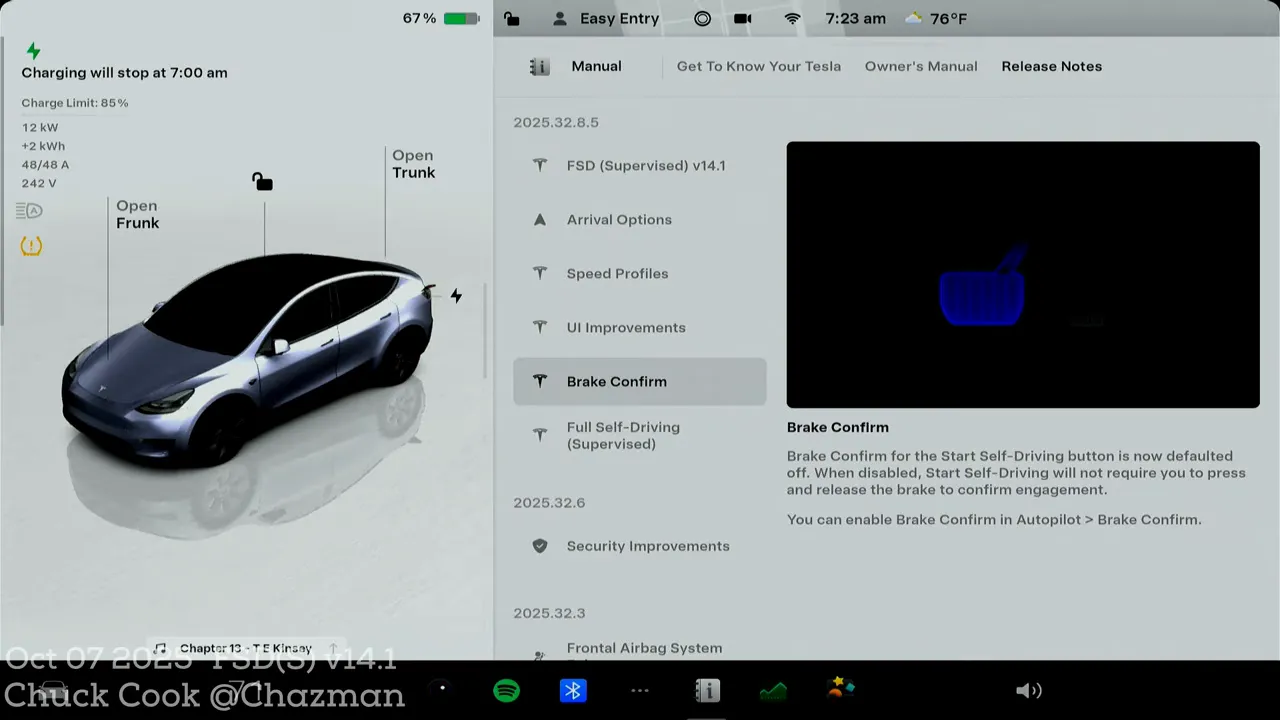Toggle the auto high beam headlight indicator
The image size is (1280, 720).
(29, 211)
